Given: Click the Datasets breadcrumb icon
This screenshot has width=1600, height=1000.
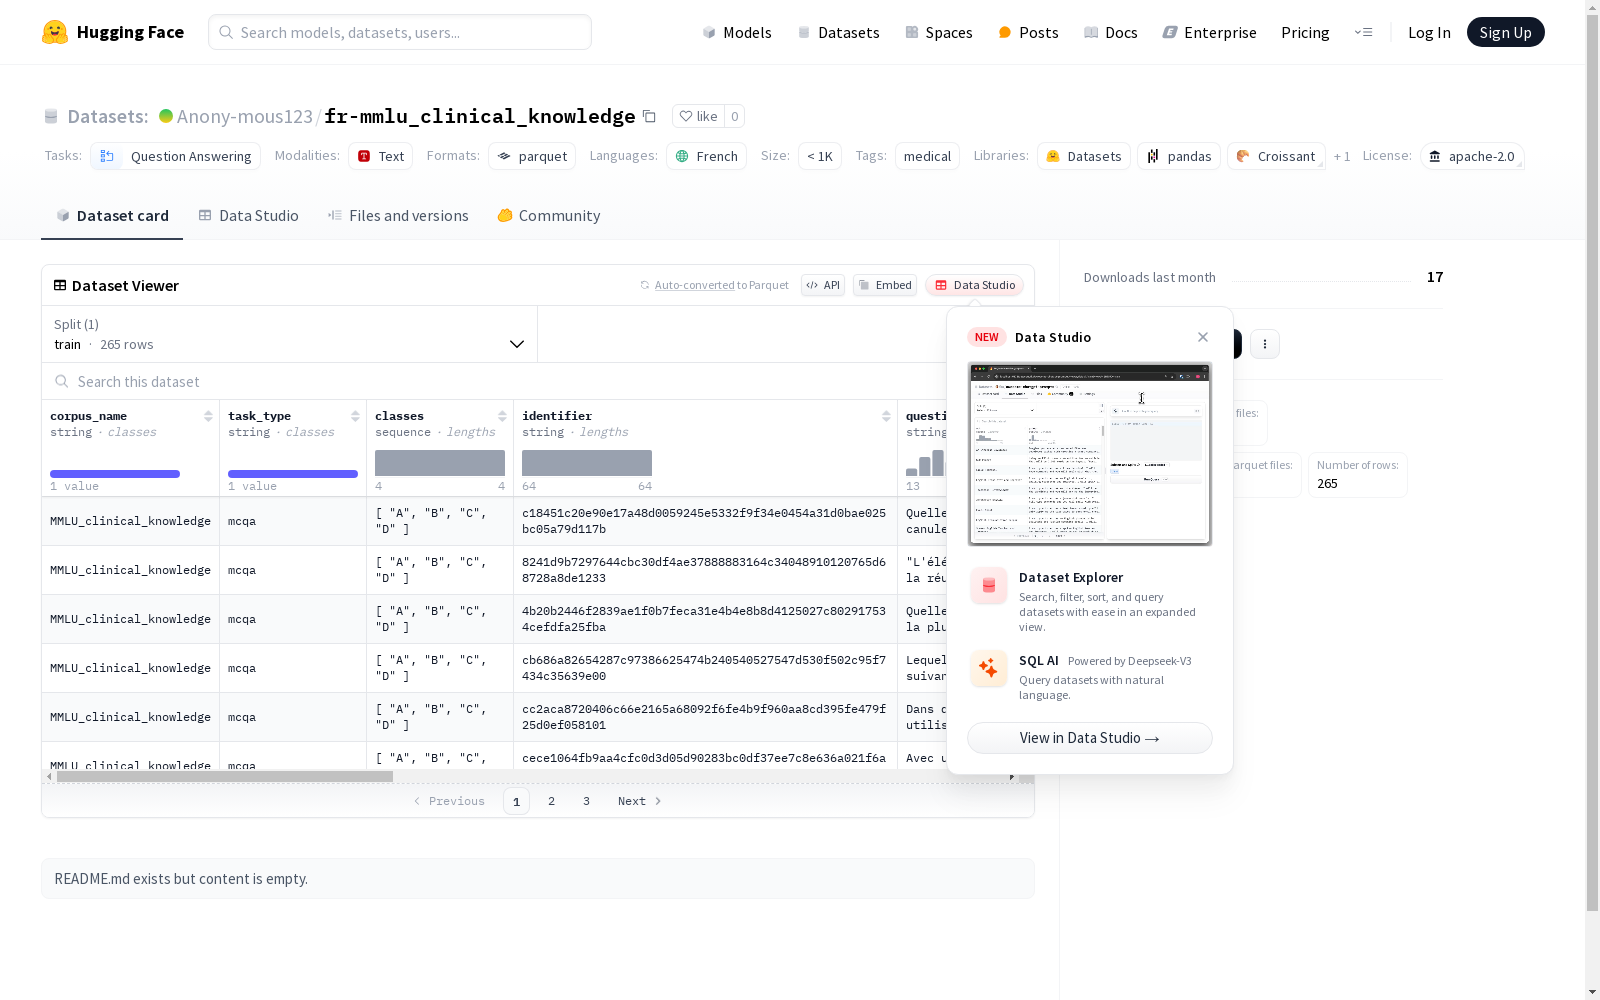Looking at the screenshot, I should coord(51,116).
